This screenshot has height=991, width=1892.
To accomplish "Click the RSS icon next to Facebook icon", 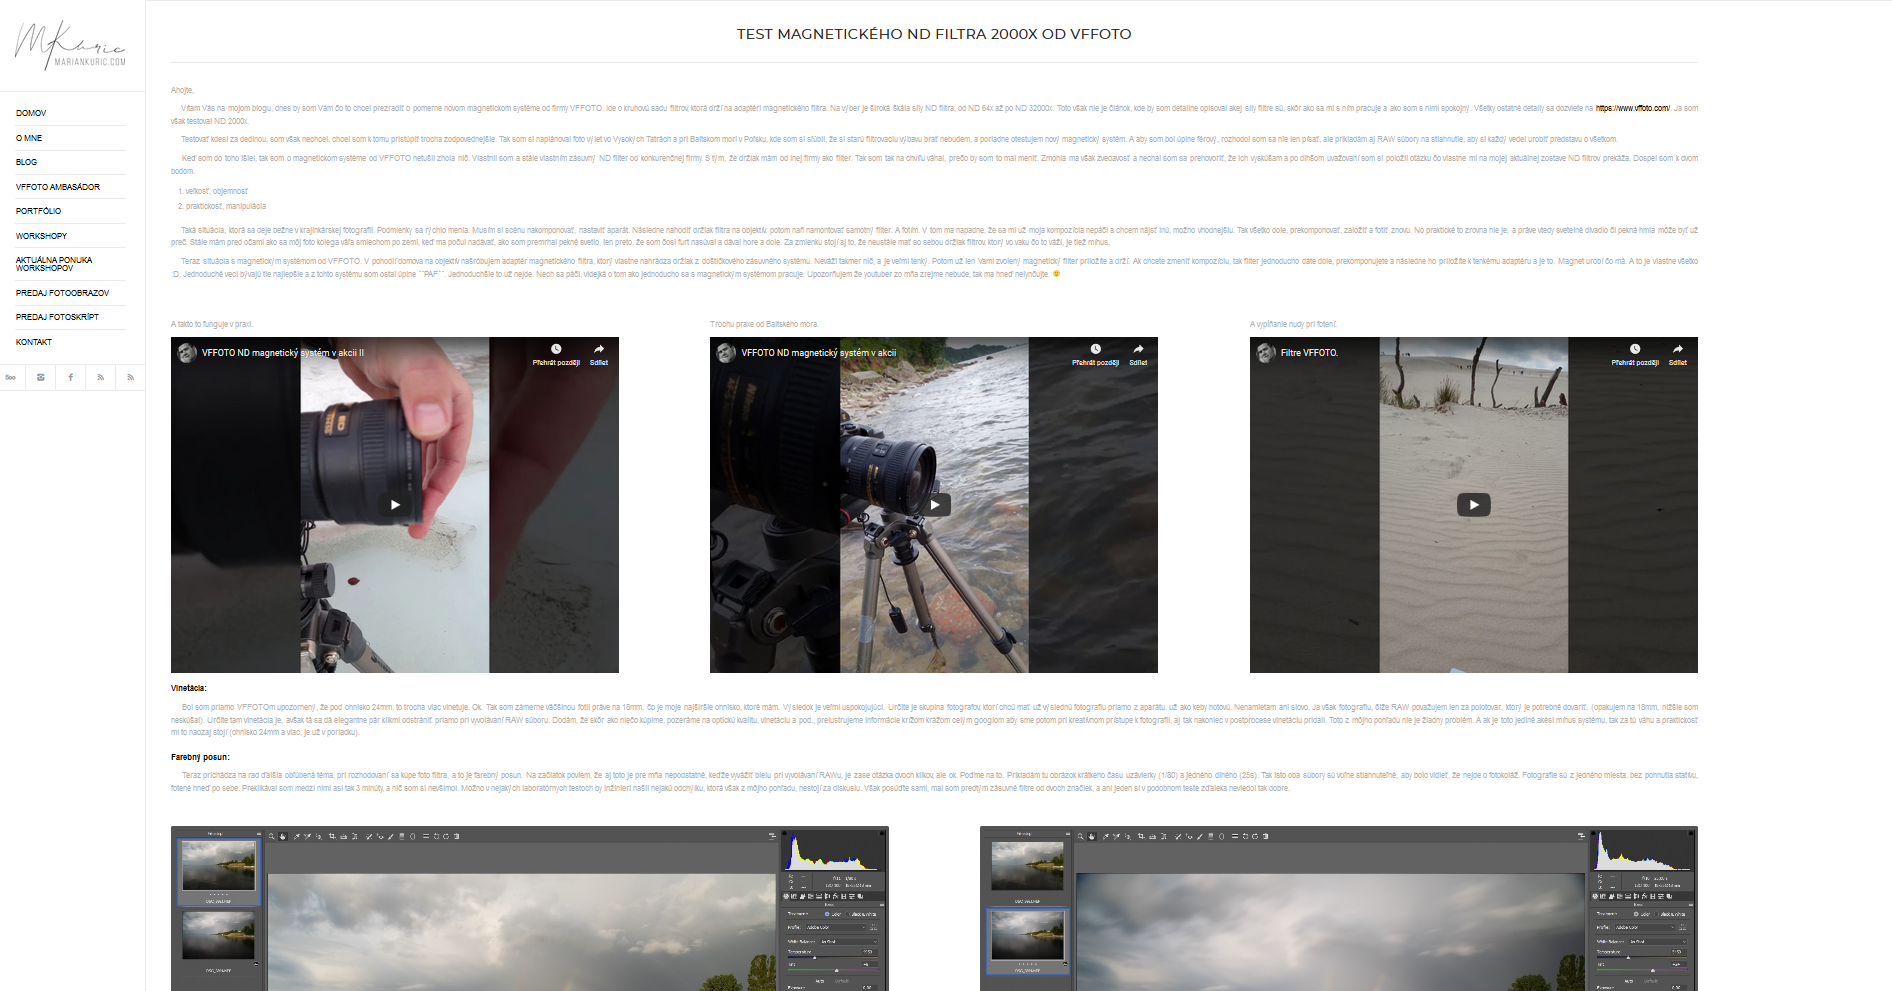I will 101,377.
